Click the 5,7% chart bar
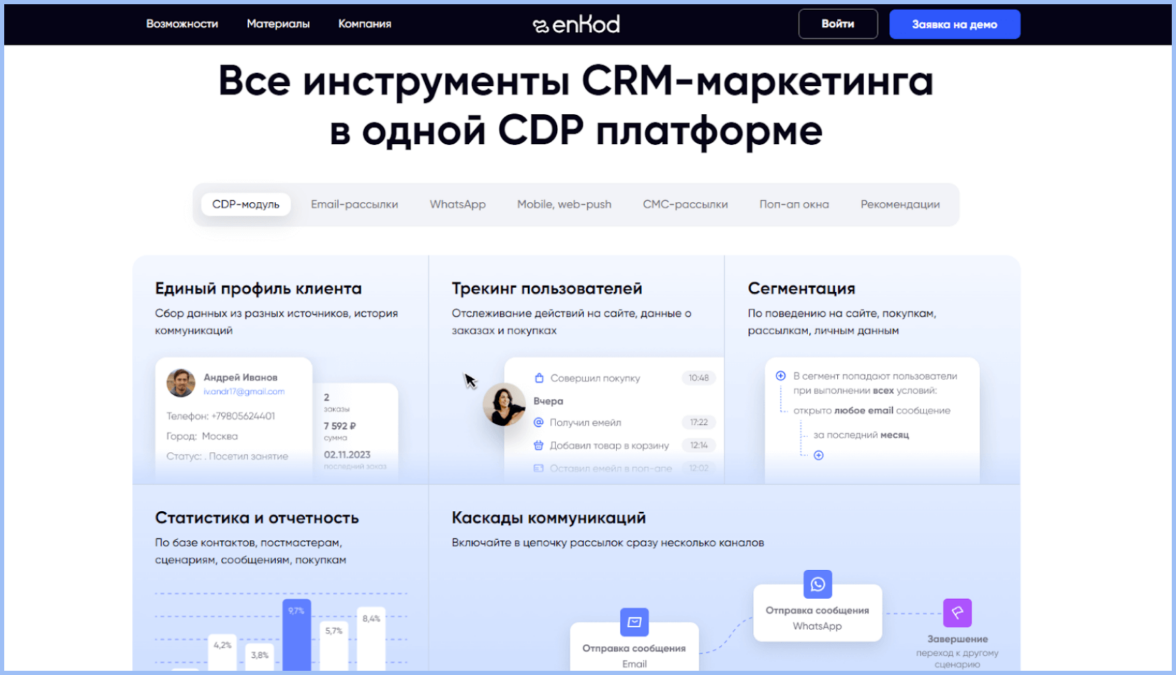This screenshot has height=675, width=1176. coord(334,646)
